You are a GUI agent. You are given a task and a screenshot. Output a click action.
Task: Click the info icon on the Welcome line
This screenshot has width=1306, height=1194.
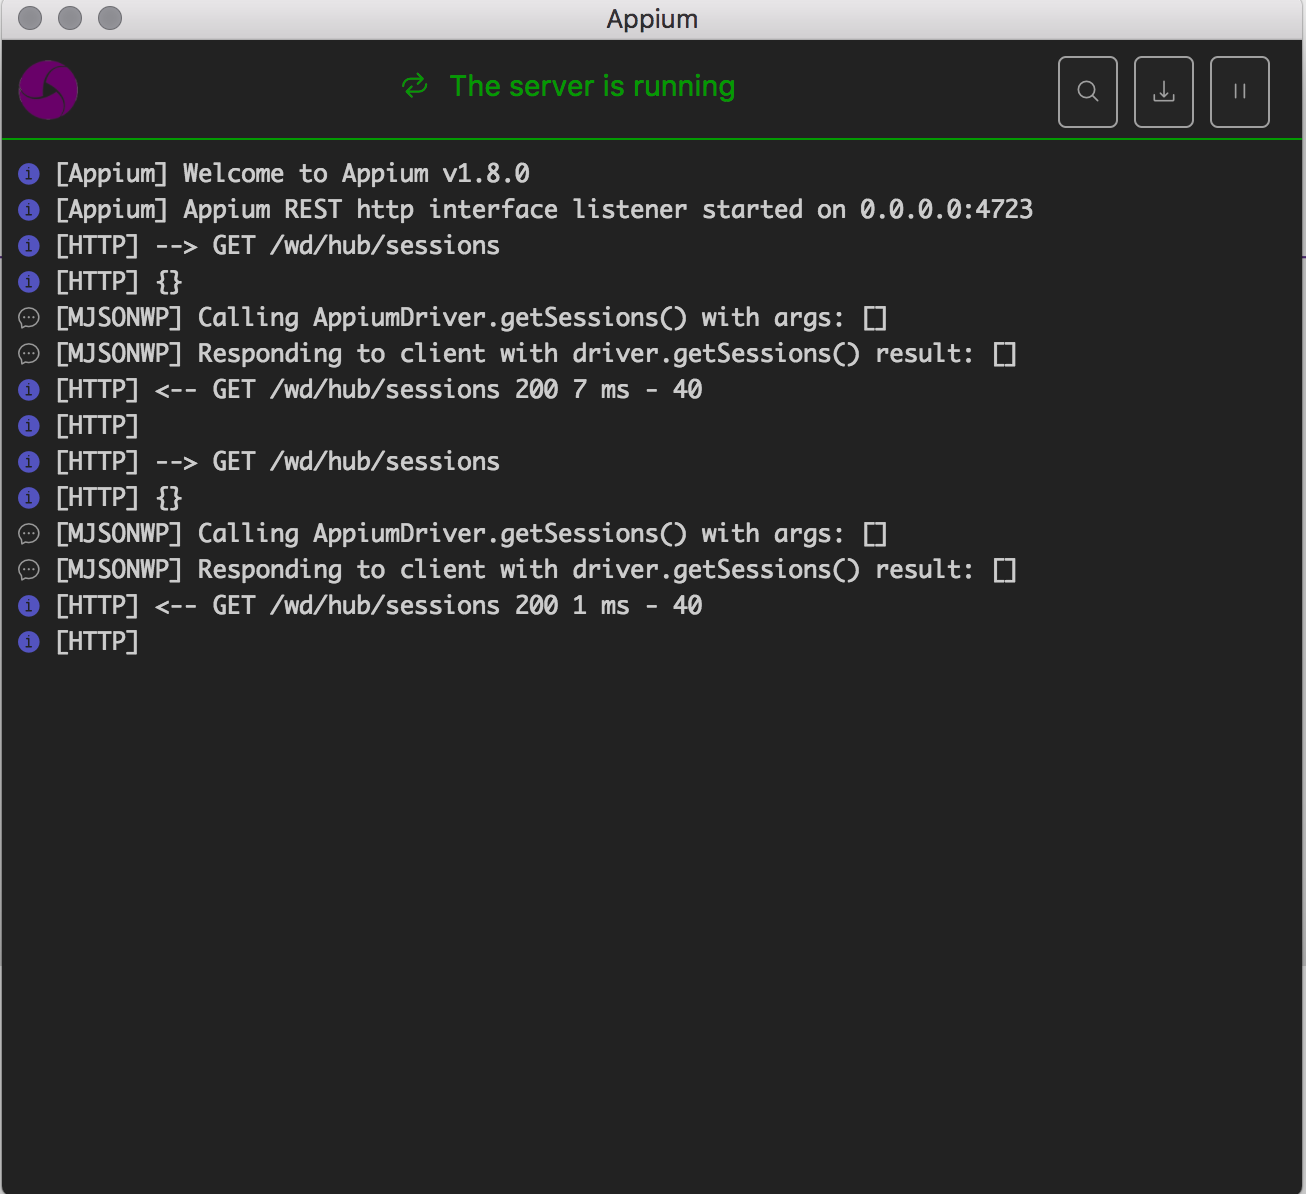28,173
